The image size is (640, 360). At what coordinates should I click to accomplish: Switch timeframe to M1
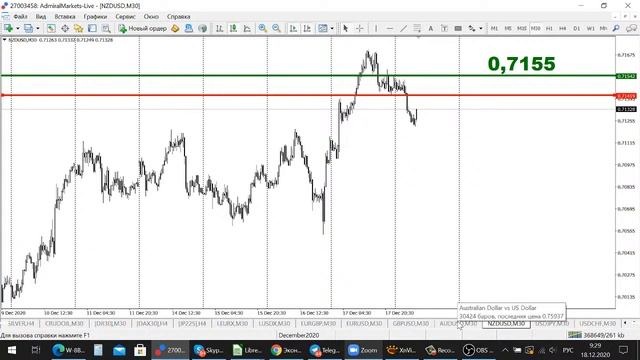494,28
